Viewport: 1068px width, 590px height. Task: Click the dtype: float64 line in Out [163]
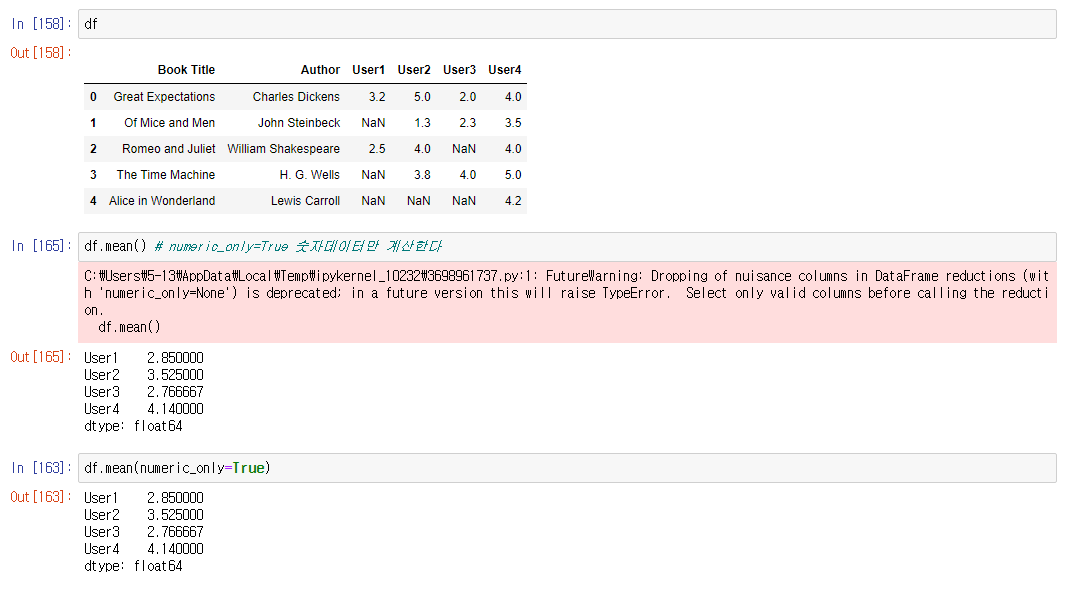click(x=134, y=565)
